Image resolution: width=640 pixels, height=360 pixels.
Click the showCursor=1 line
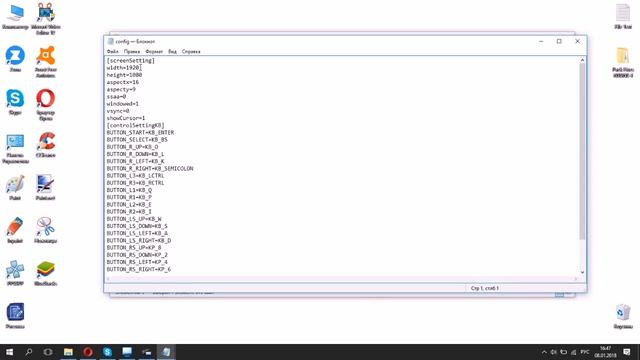126,118
